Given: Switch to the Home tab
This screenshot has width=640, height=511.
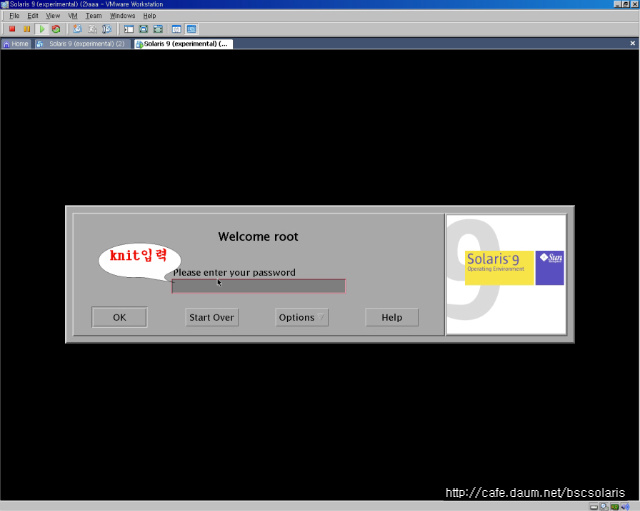Looking at the screenshot, I should click(x=16, y=44).
